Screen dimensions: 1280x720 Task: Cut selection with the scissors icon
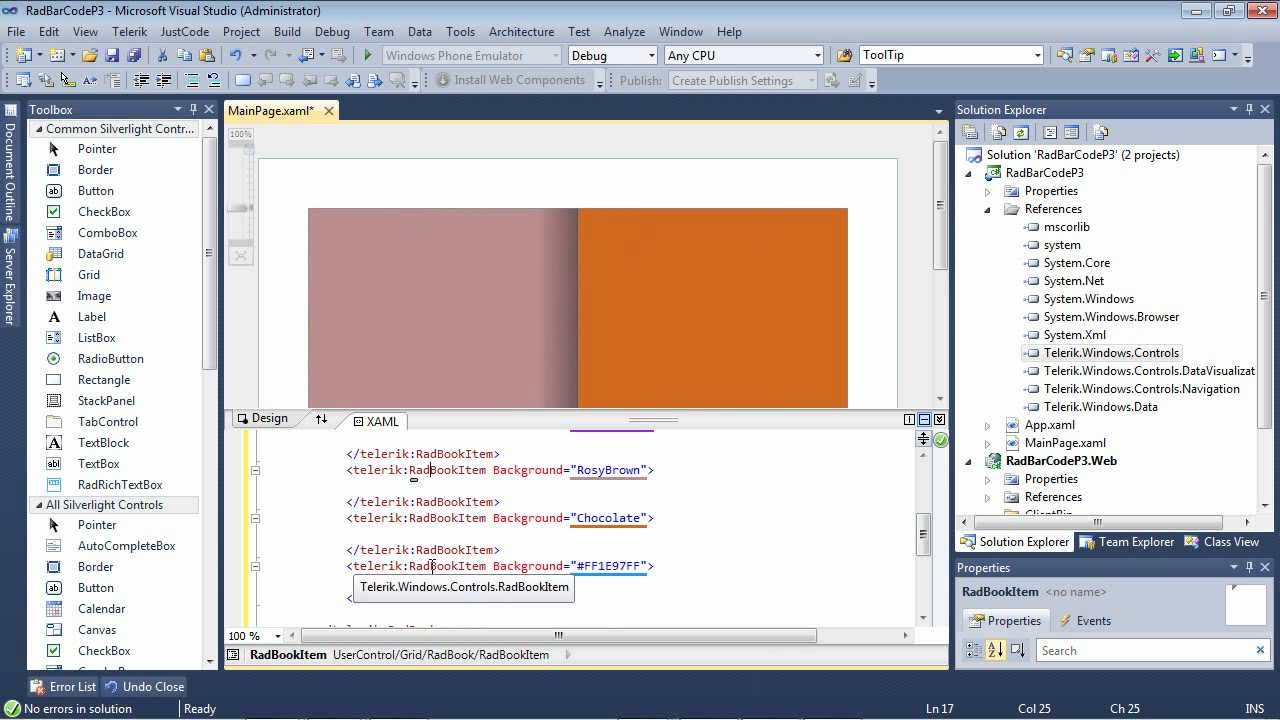[162, 56]
